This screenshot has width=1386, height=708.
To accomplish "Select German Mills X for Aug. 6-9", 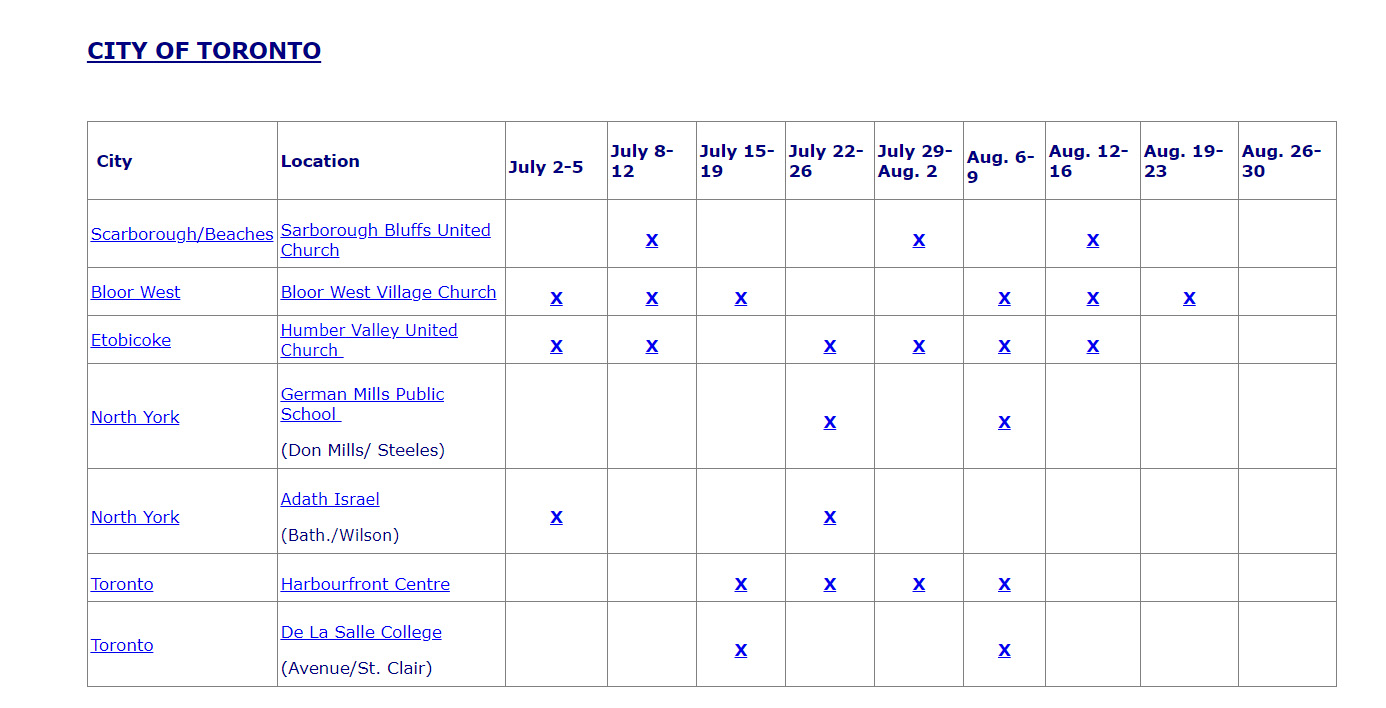I will (1004, 422).
